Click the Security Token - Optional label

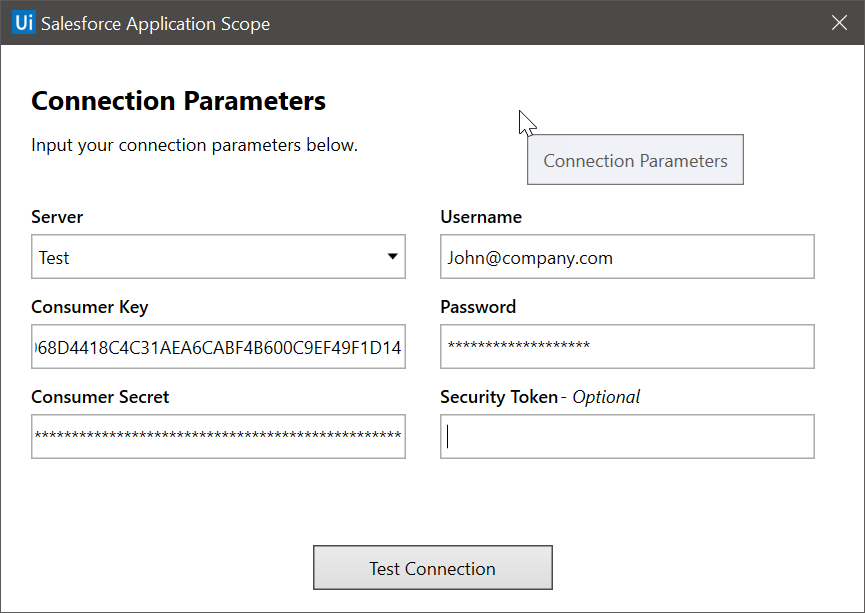[x=540, y=397]
